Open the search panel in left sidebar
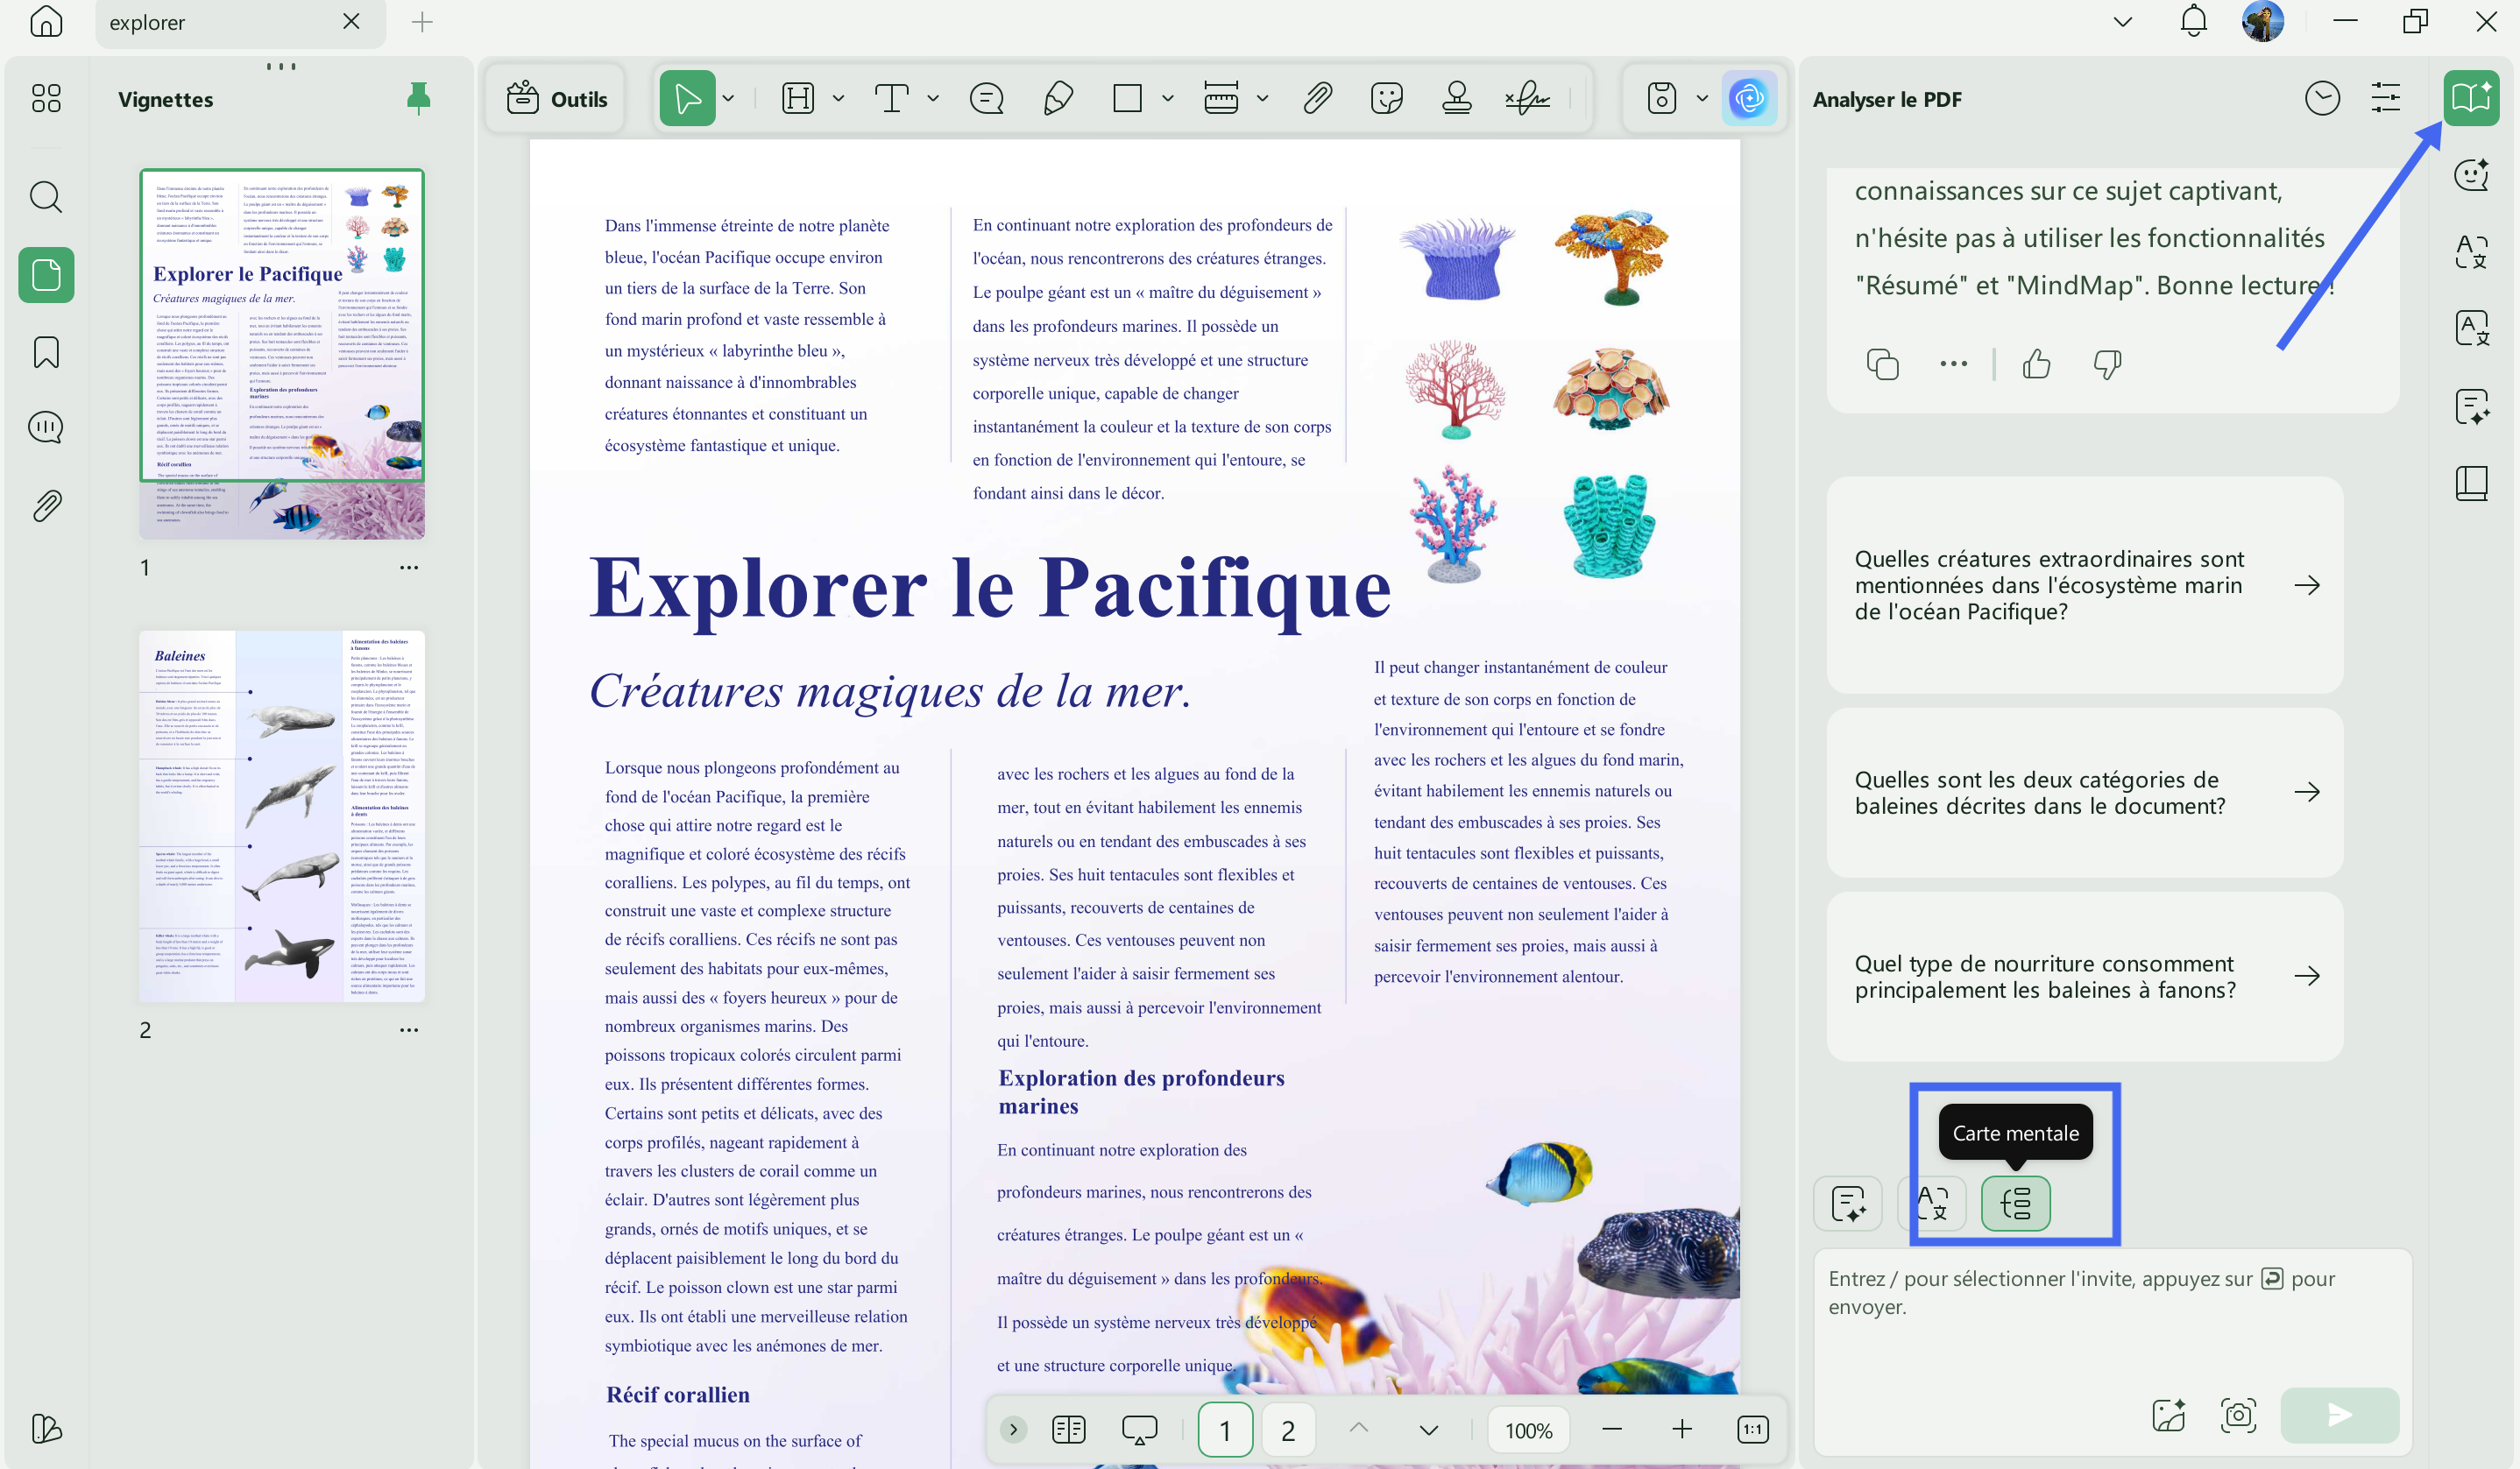 click(x=46, y=197)
